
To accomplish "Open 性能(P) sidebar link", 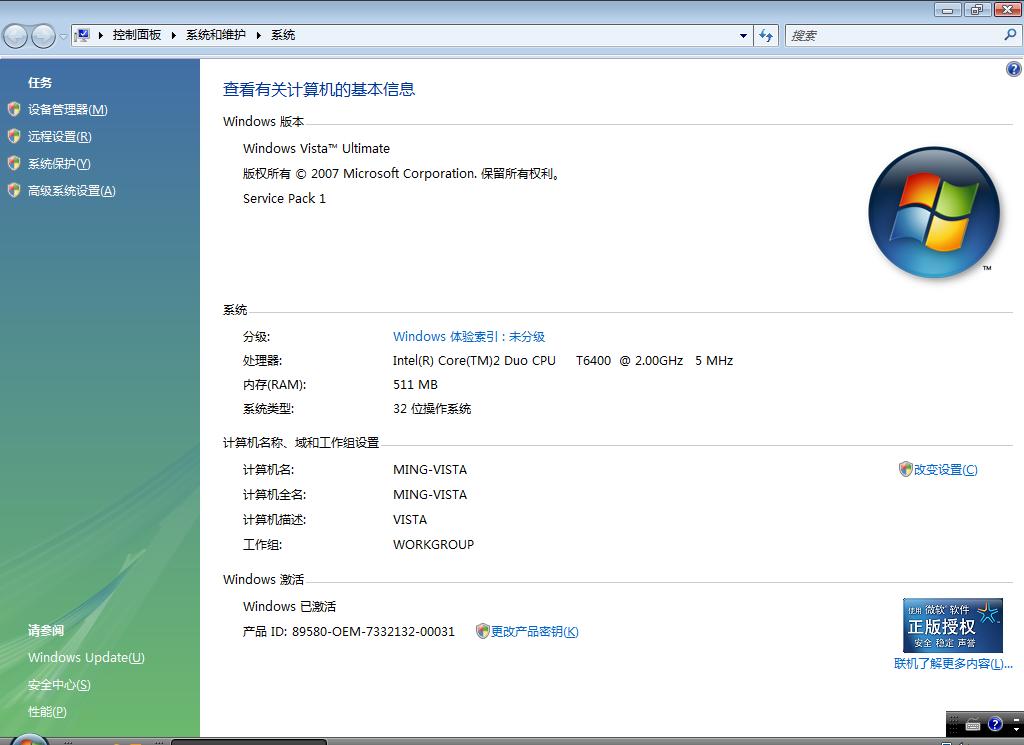I will [x=47, y=712].
